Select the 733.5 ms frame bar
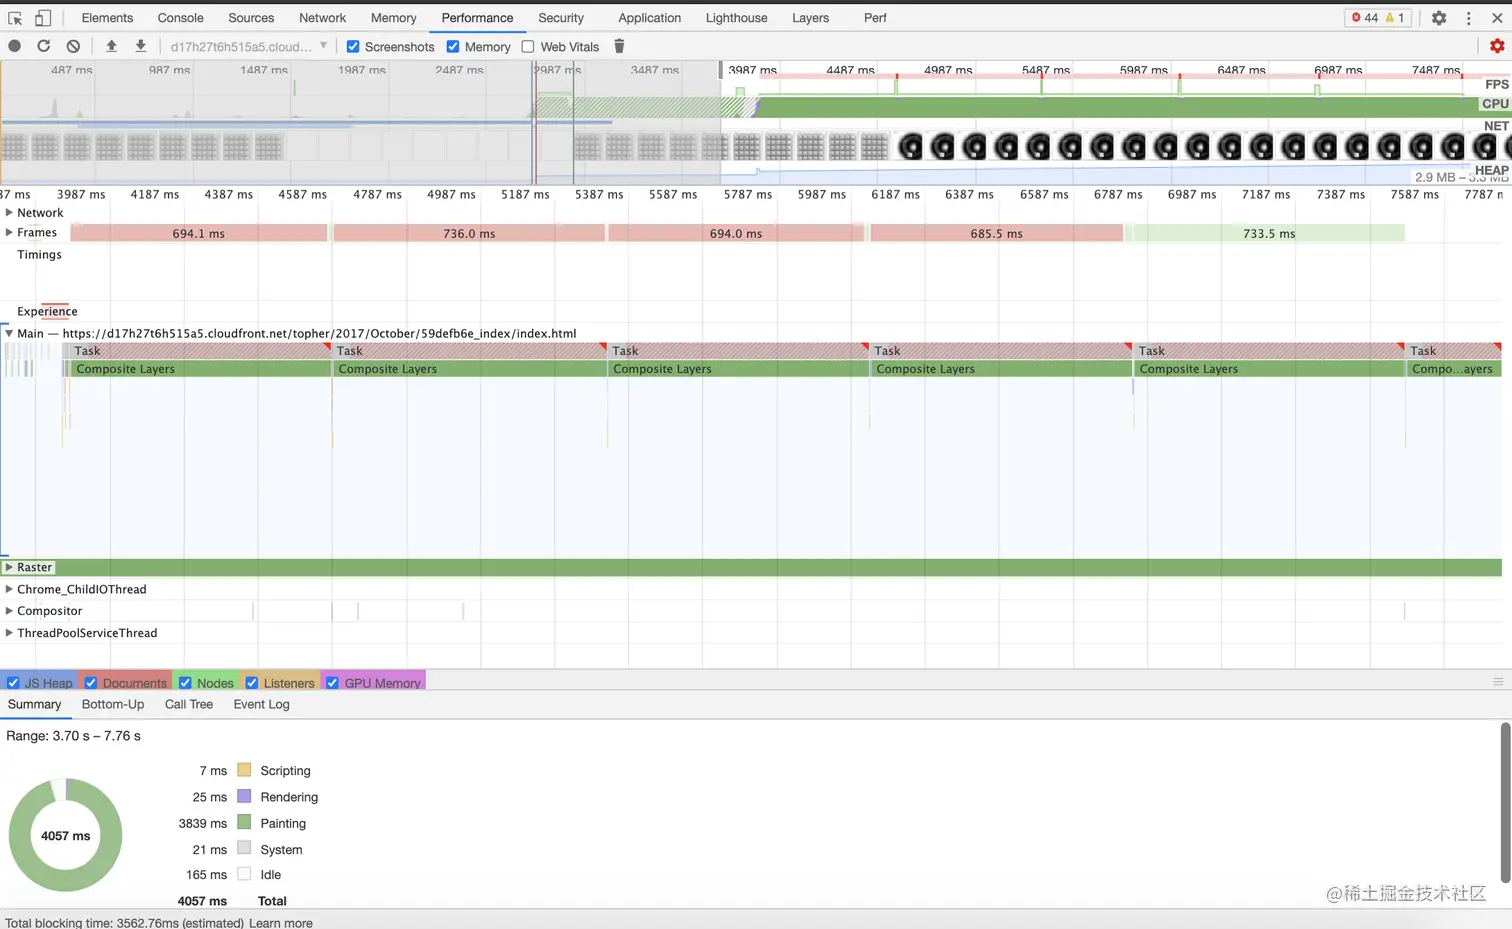Viewport: 1512px width, 929px height. 1268,233
